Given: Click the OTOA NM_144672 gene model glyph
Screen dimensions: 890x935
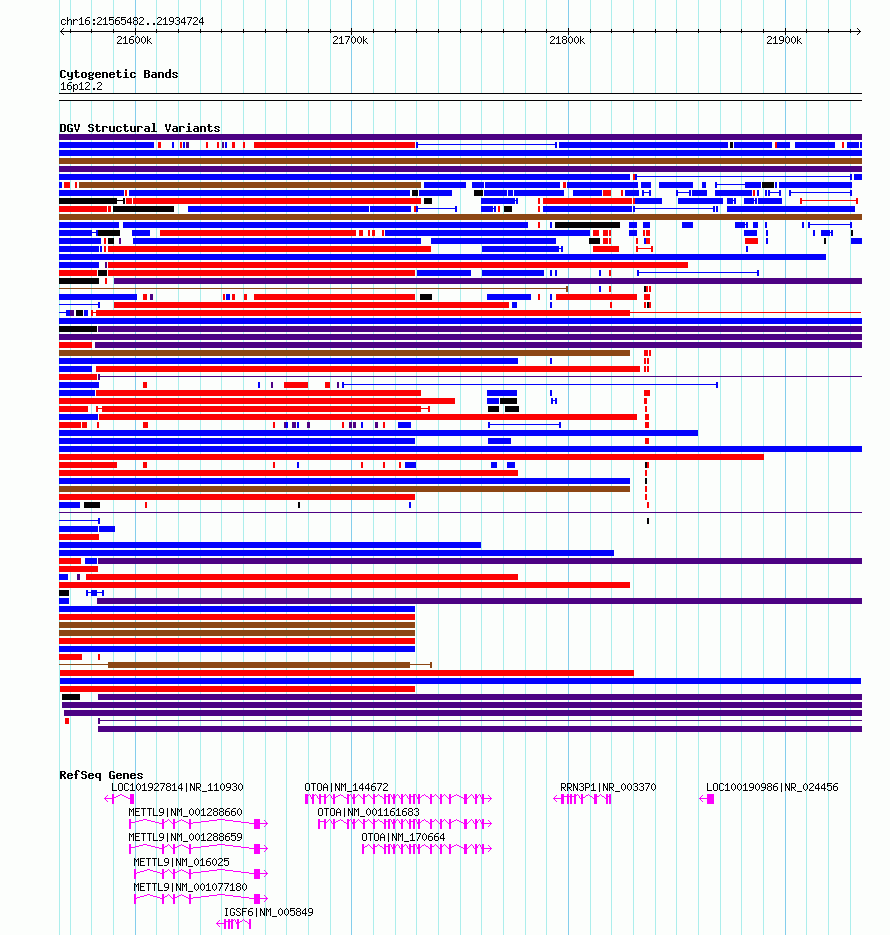Looking at the screenshot, I should [398, 799].
